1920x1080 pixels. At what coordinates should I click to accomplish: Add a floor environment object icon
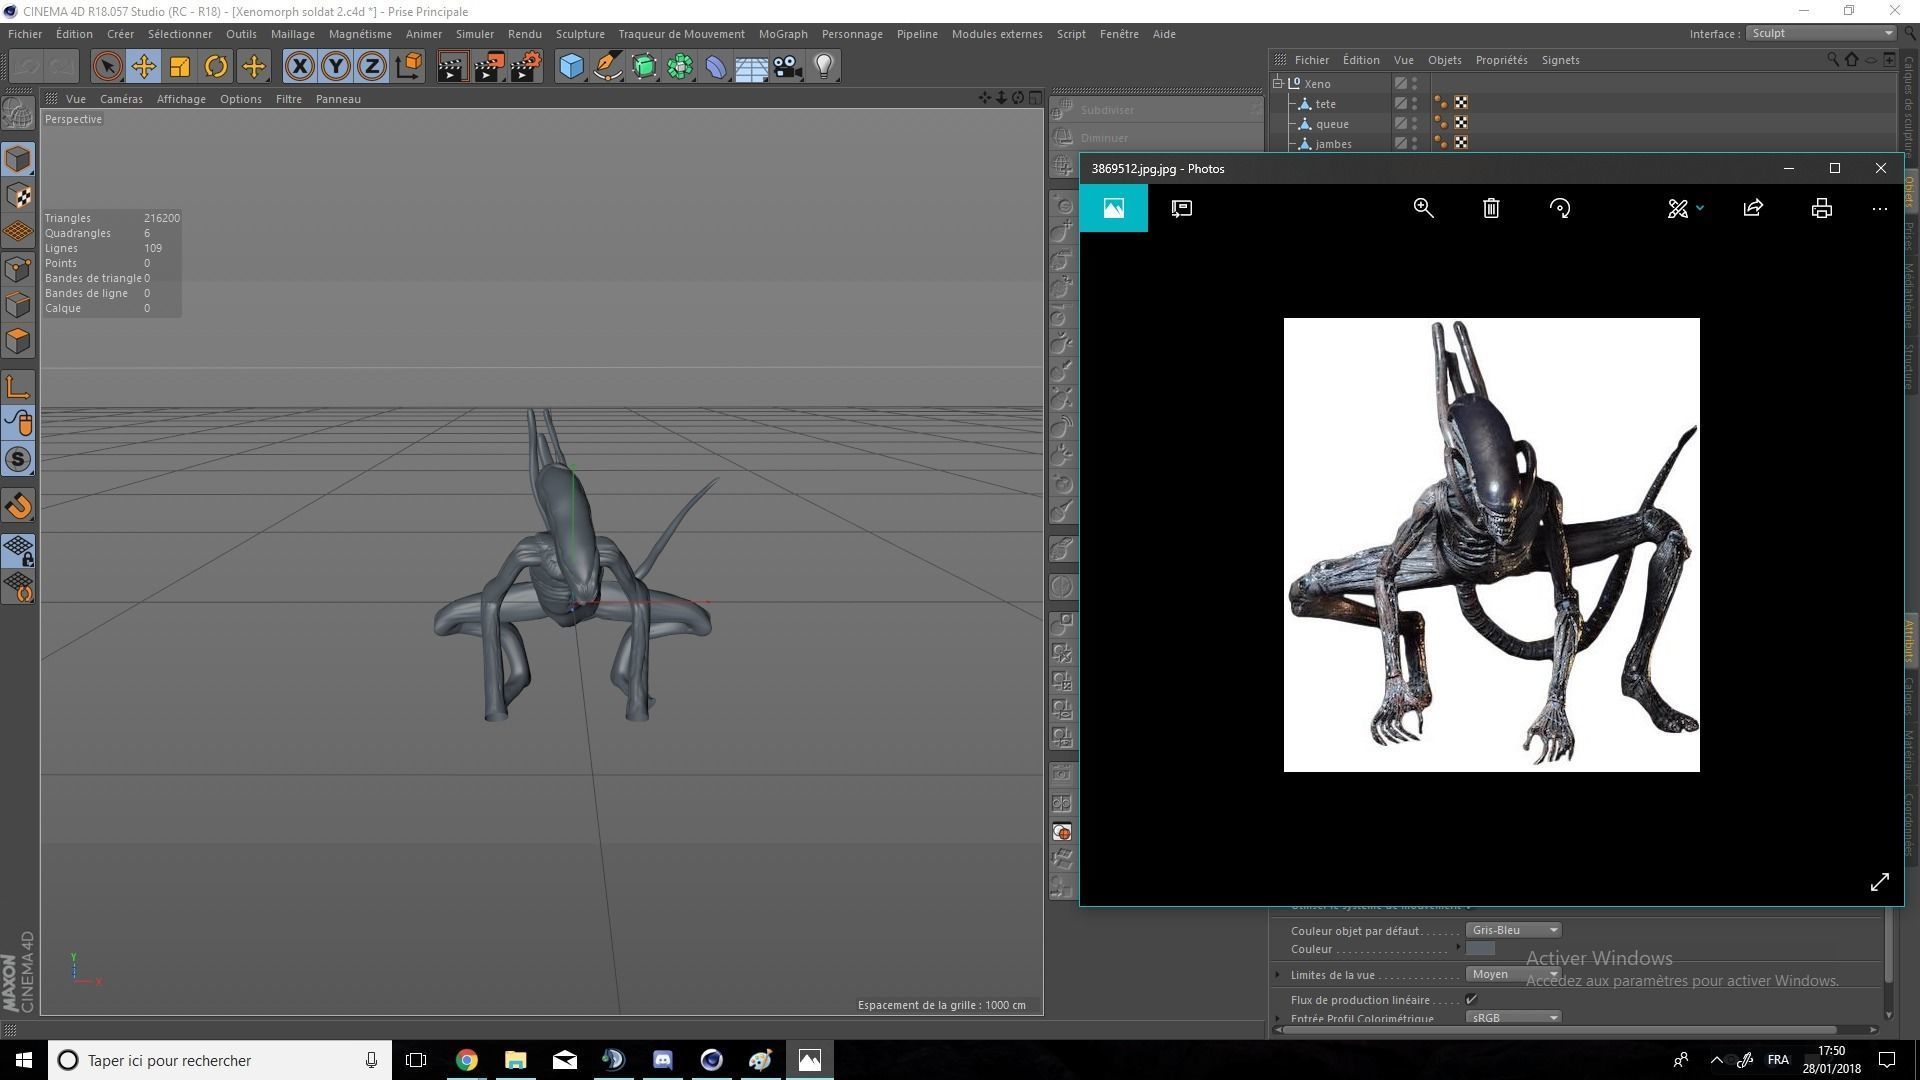(x=752, y=67)
